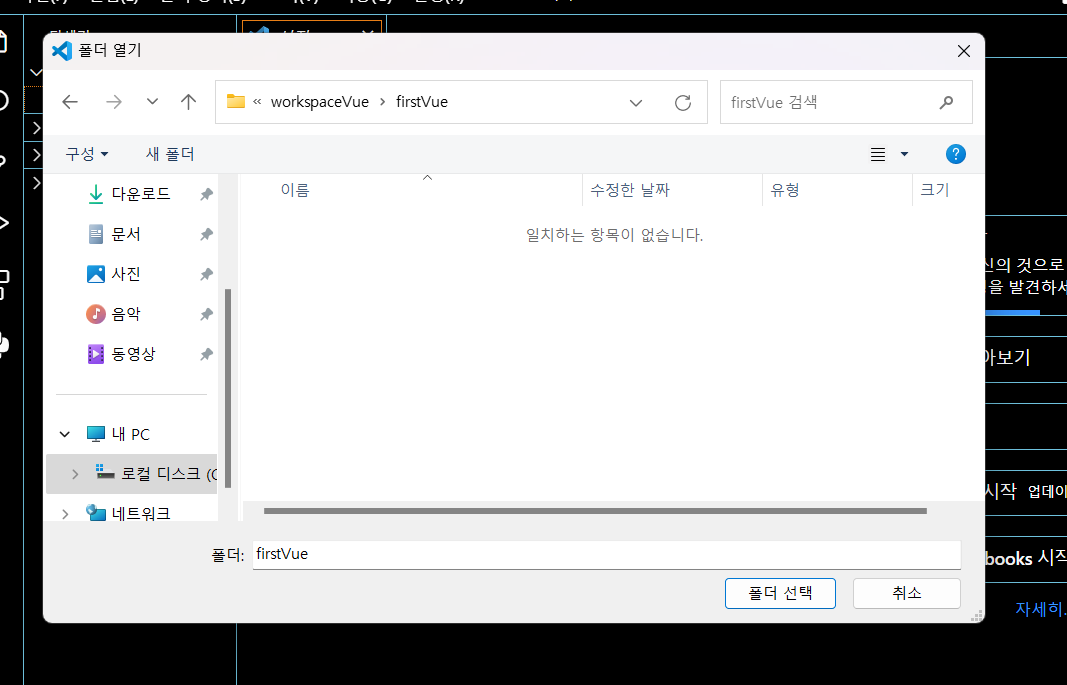Viewport: 1067px width, 685px height.
Task: Click the 폴더 name input field
Action: click(x=606, y=554)
